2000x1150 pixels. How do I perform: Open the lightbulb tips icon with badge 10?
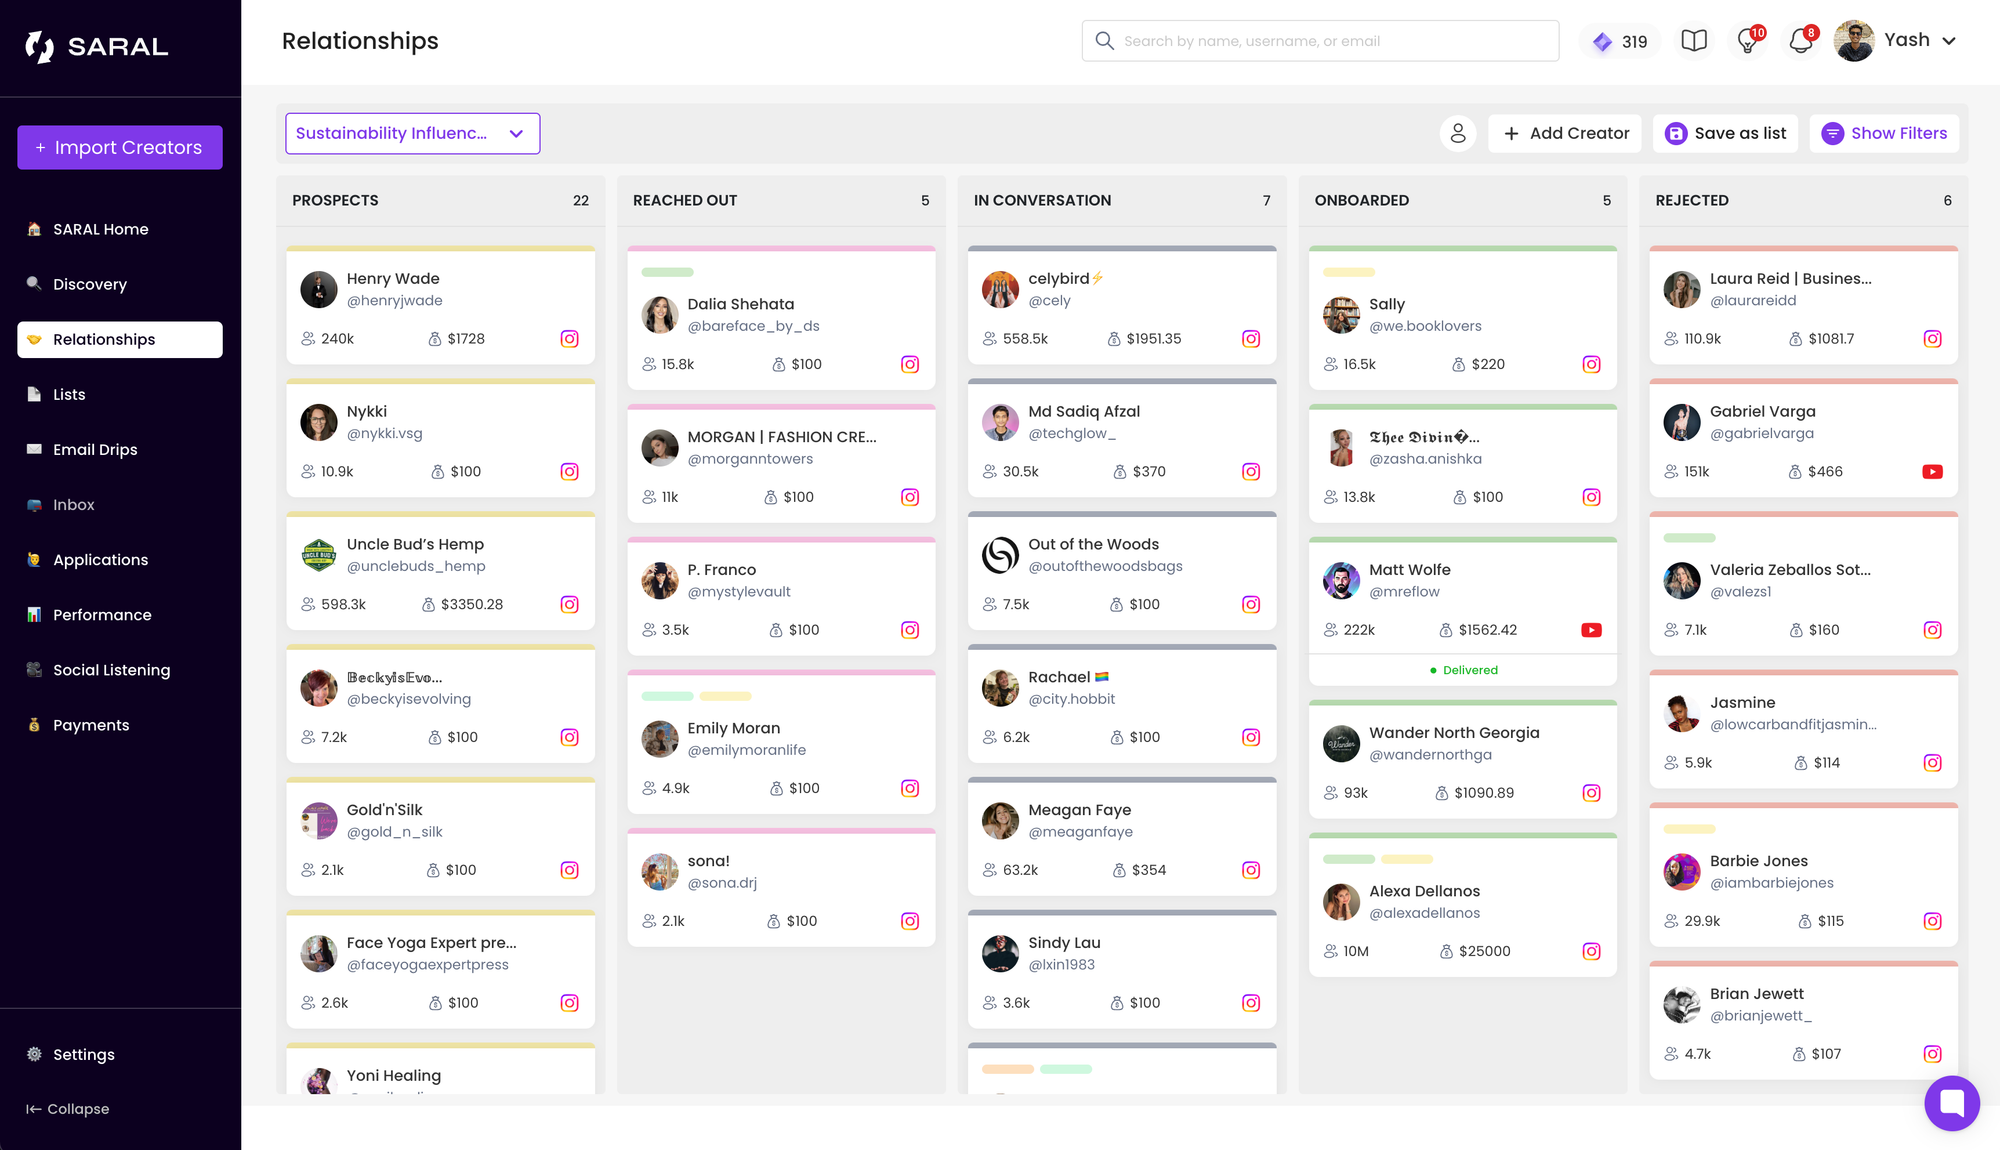coord(1747,41)
